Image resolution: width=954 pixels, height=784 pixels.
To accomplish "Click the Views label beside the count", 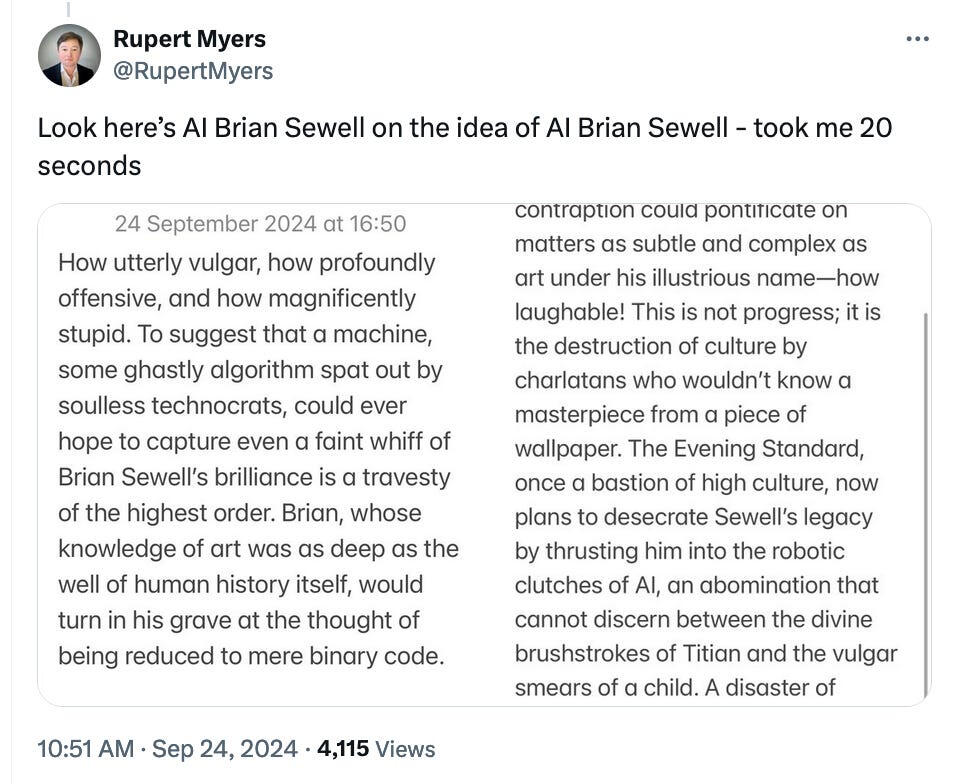I will [x=406, y=748].
